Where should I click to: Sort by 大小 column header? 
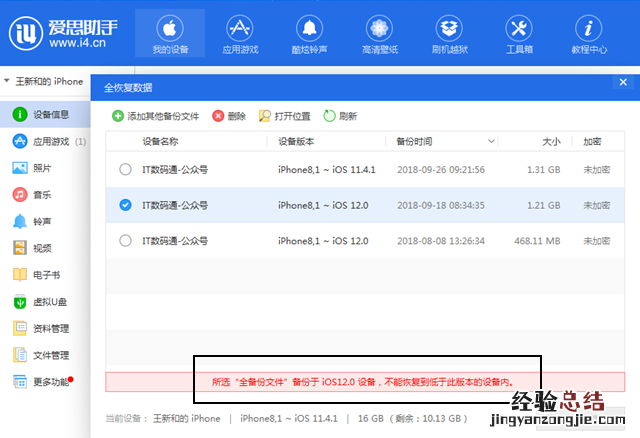(551, 141)
